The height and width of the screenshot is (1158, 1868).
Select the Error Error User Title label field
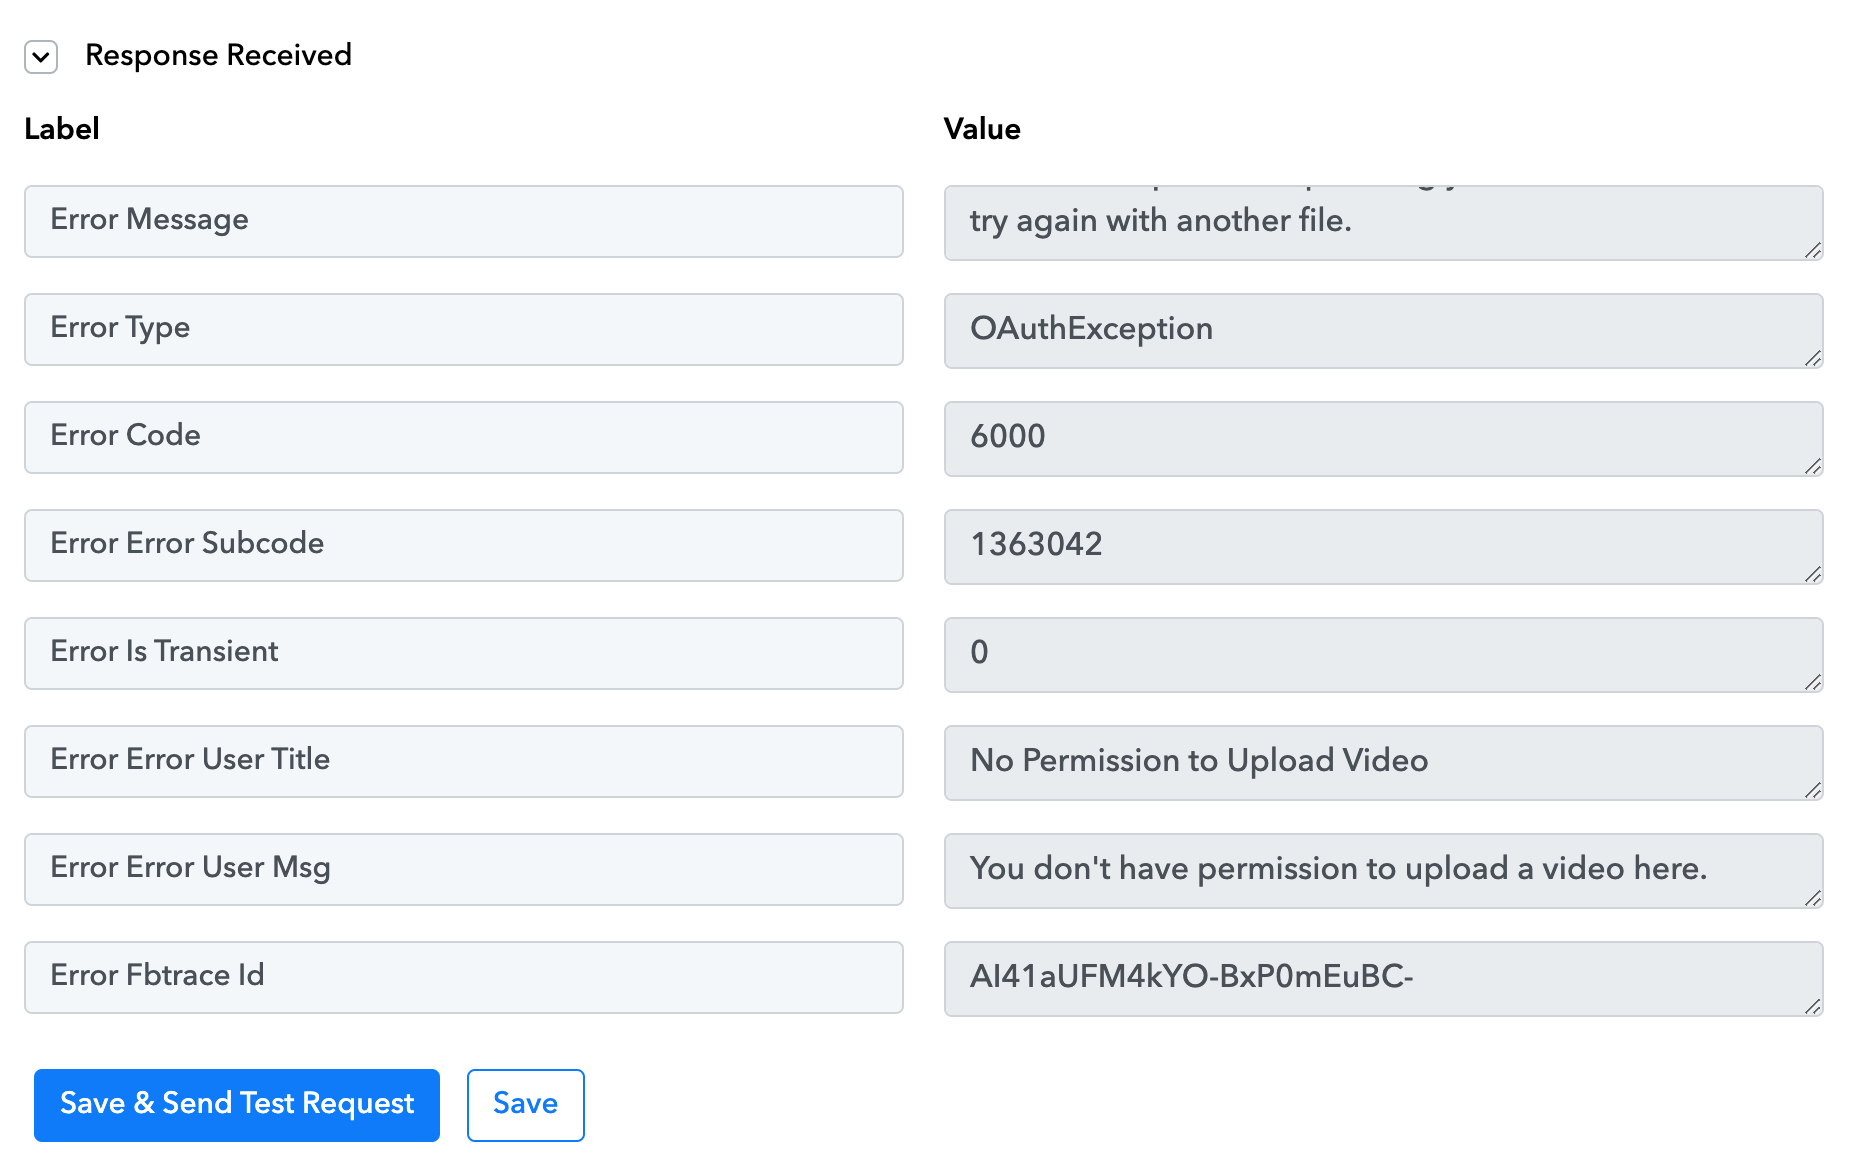point(464,761)
